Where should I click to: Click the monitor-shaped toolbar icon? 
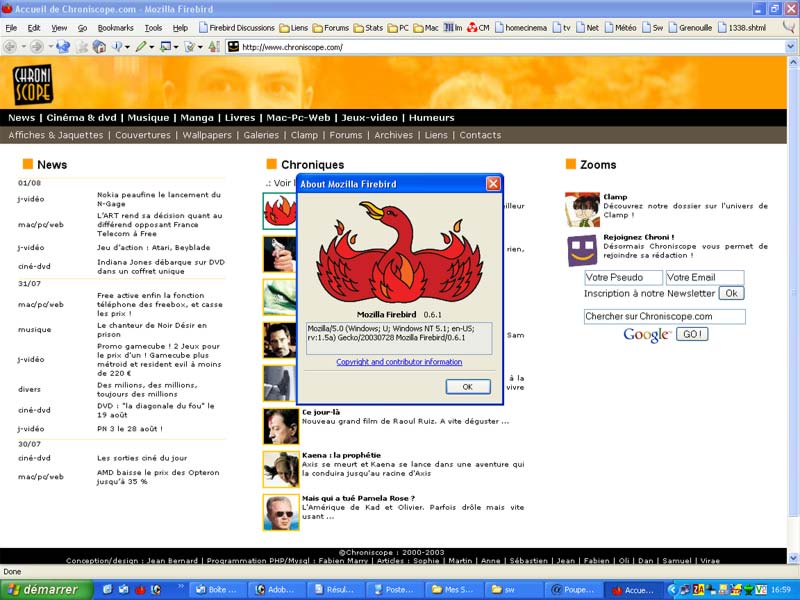pos(165,47)
